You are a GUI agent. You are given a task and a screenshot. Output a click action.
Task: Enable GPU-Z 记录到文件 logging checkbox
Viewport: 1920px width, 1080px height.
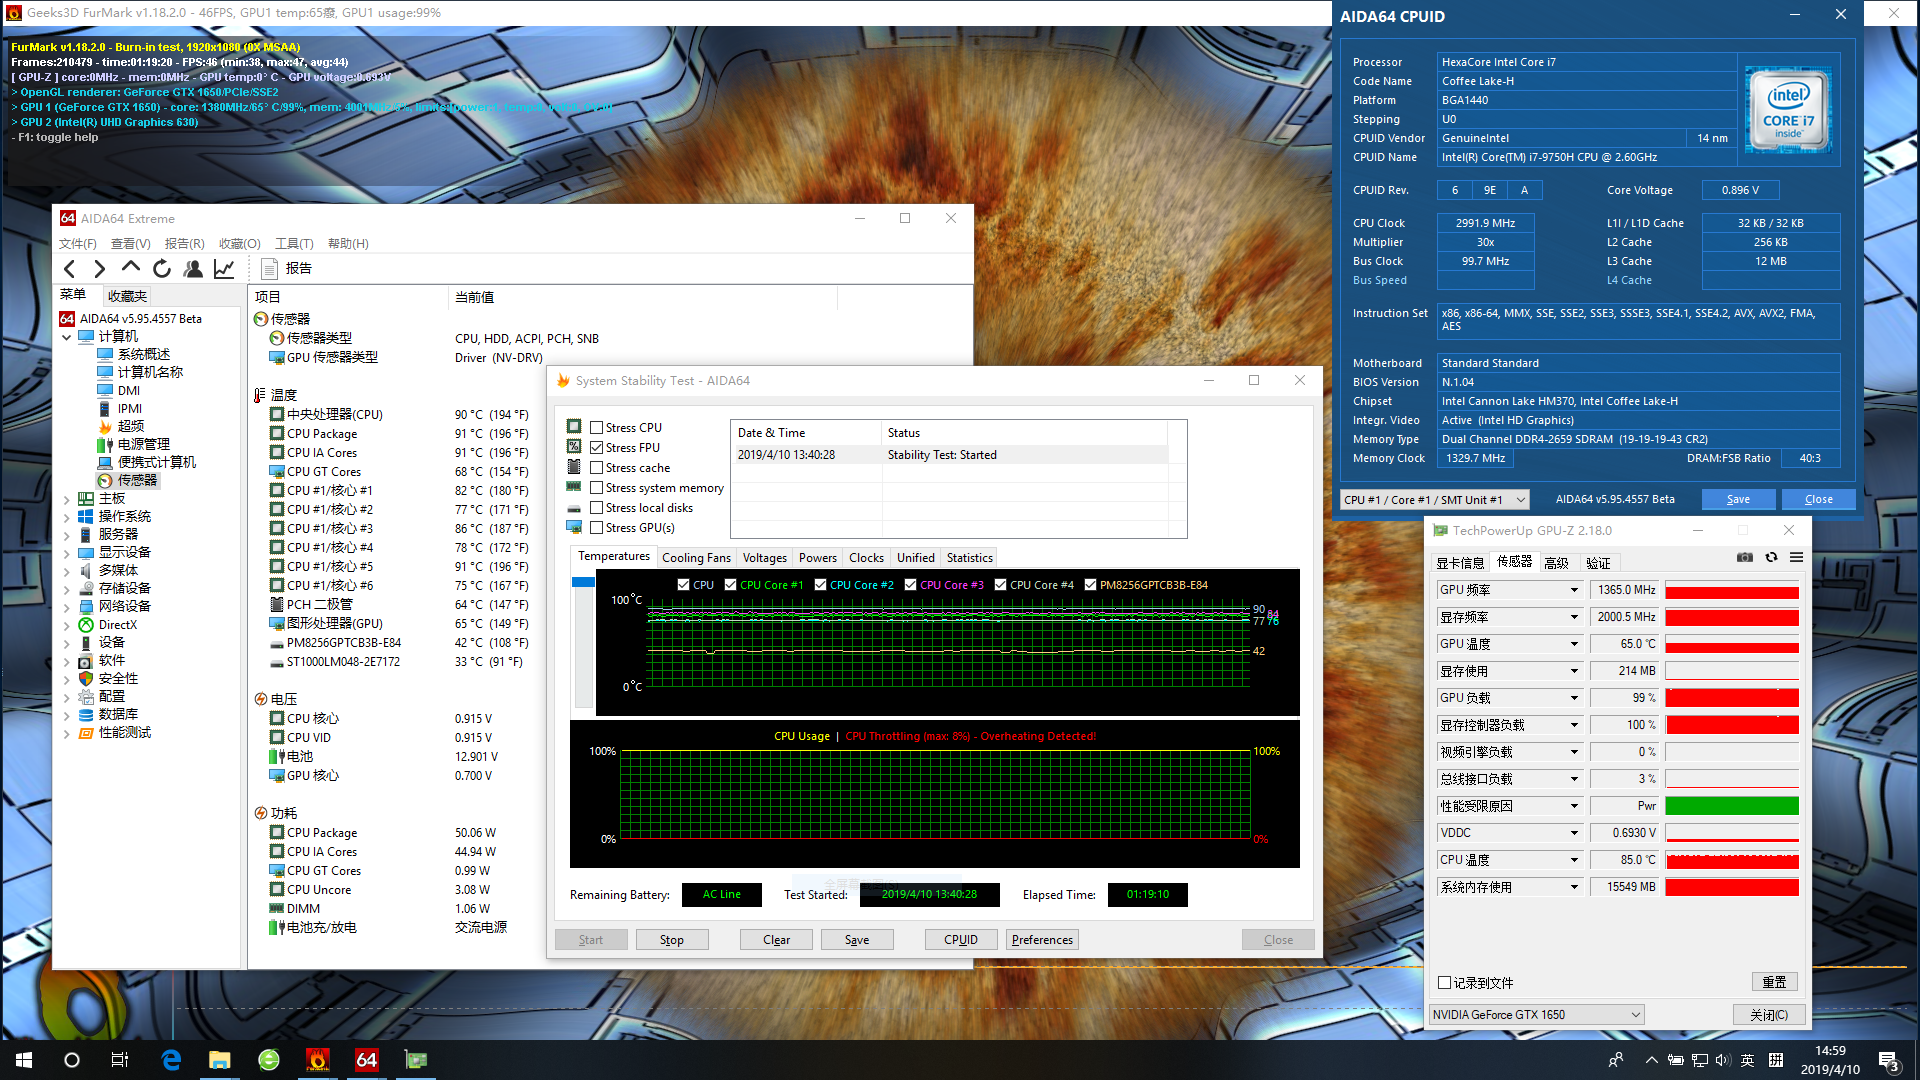point(1444,982)
